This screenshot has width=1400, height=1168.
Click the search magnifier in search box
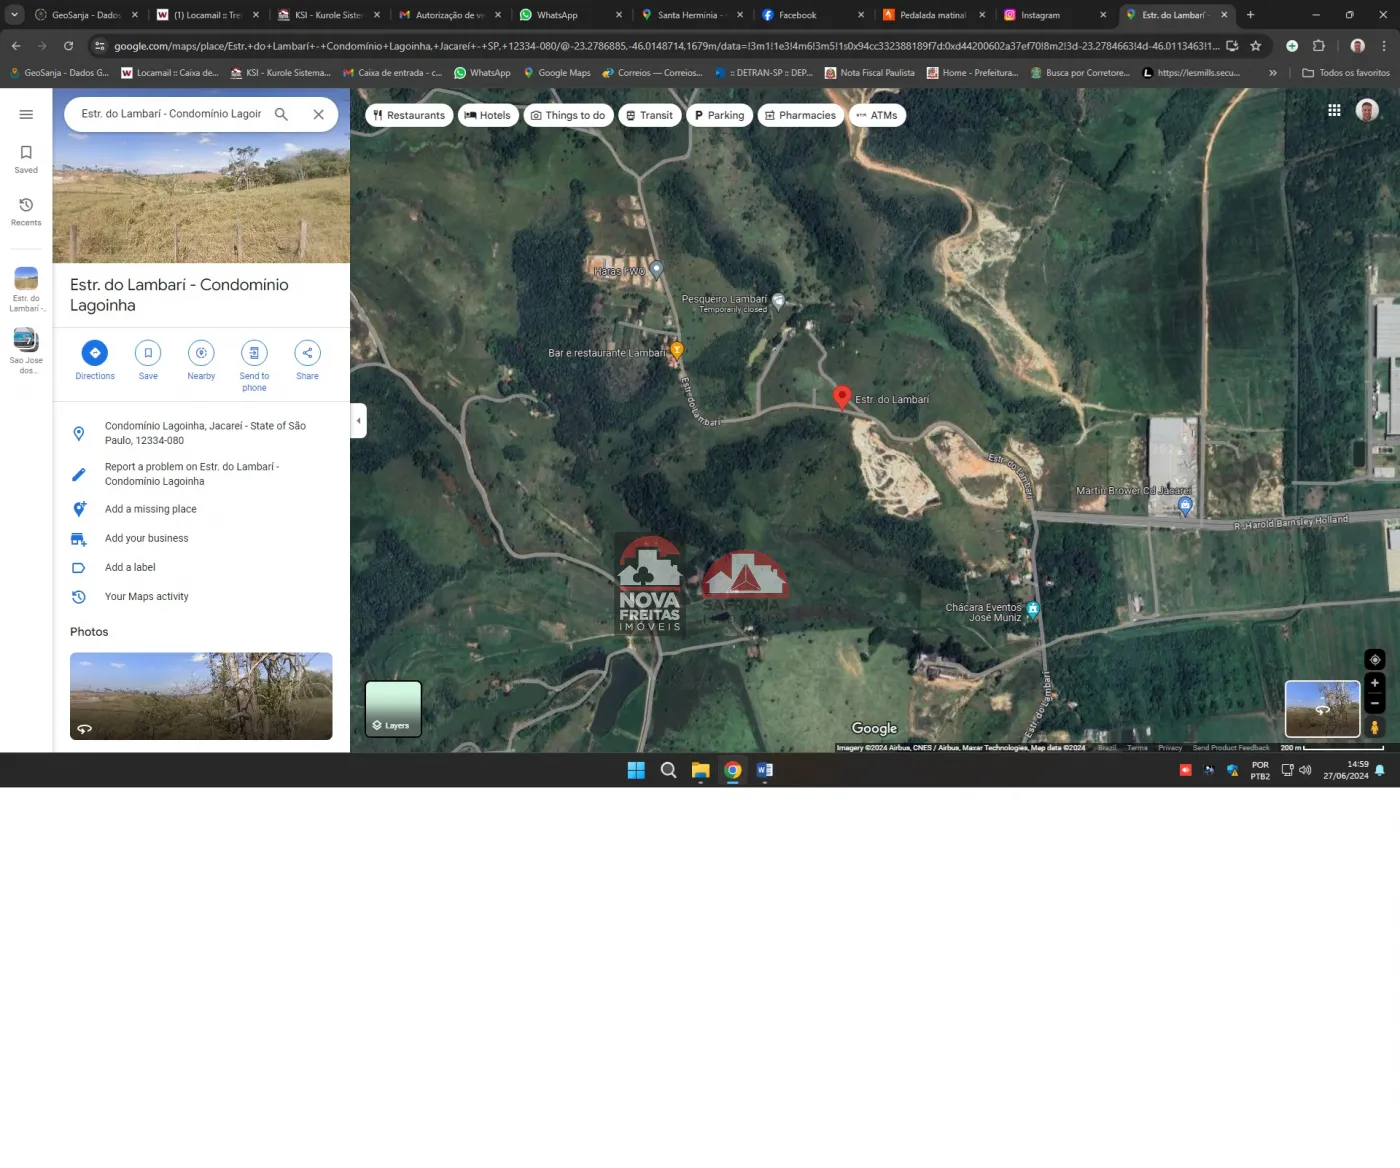pyautogui.click(x=282, y=114)
